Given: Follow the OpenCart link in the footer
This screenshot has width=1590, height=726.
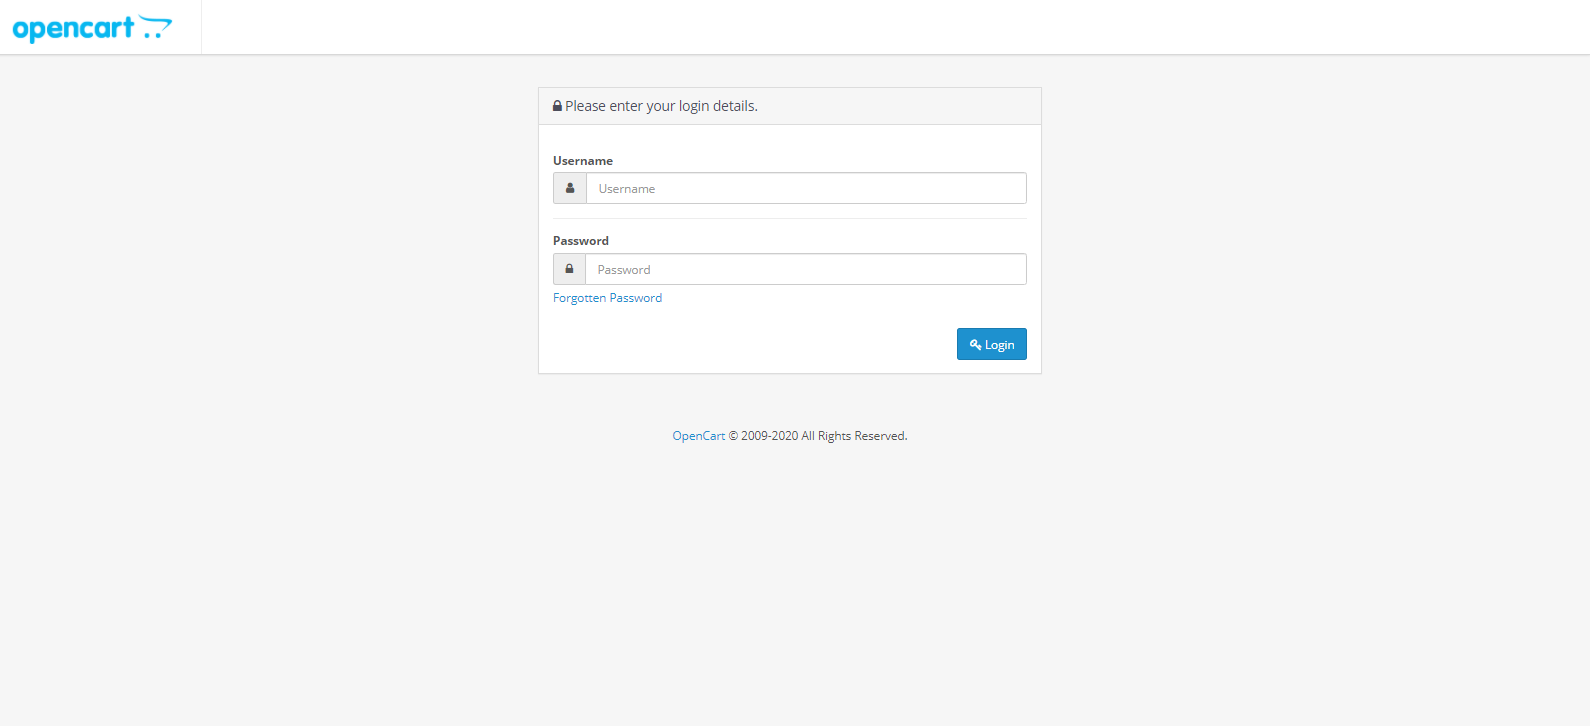Looking at the screenshot, I should 698,435.
